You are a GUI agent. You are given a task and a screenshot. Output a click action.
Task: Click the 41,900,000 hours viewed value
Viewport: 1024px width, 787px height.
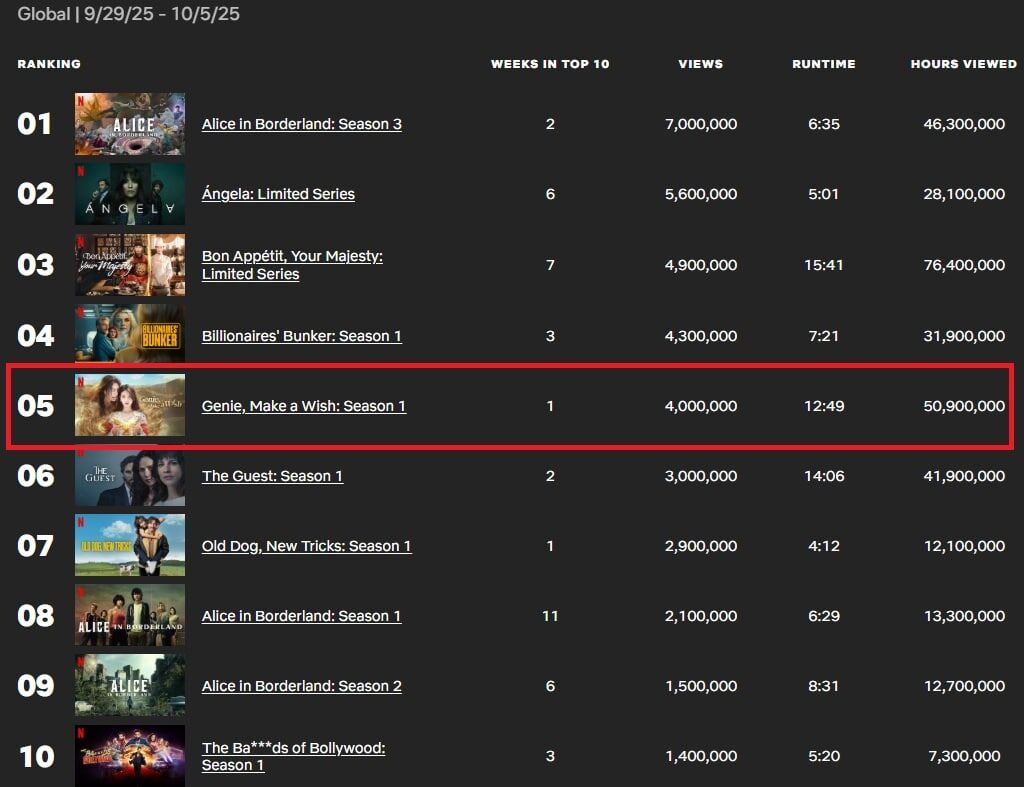click(964, 476)
